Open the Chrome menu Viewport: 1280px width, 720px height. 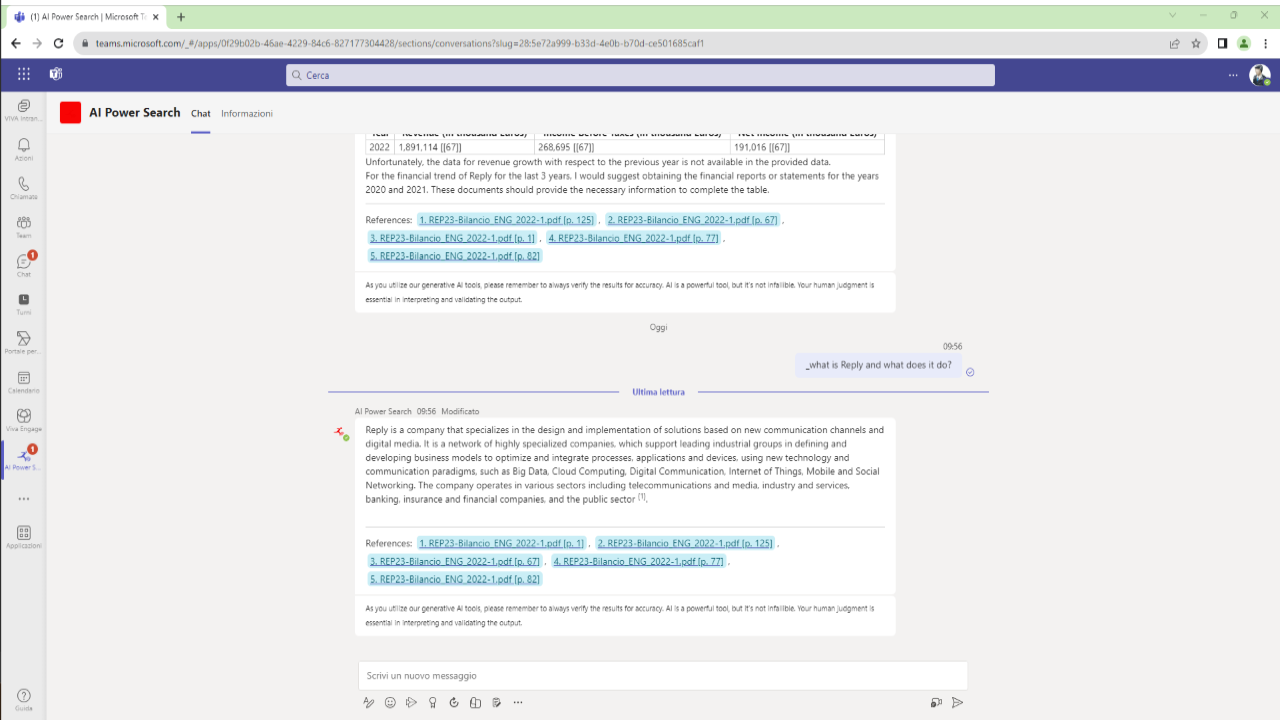[x=1265, y=44]
